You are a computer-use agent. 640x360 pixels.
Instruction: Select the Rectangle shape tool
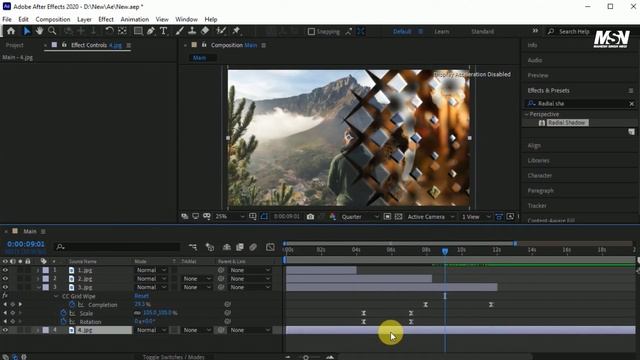[138, 31]
